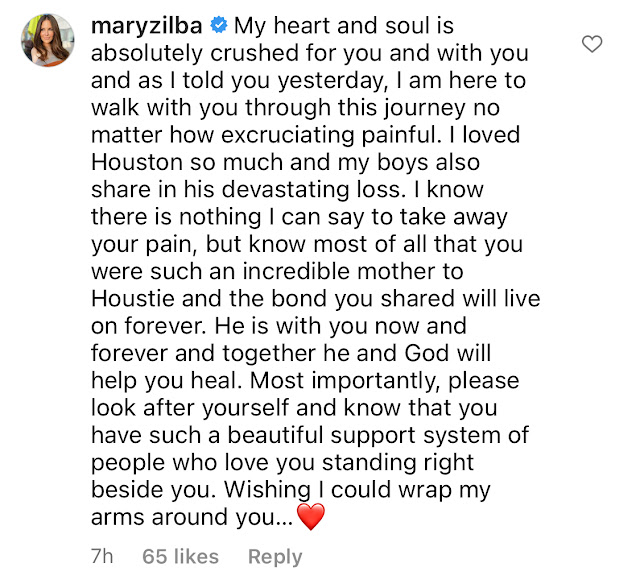The width and height of the screenshot is (640, 588).
Task: Reply to maryzilba's comment
Action: 275,557
